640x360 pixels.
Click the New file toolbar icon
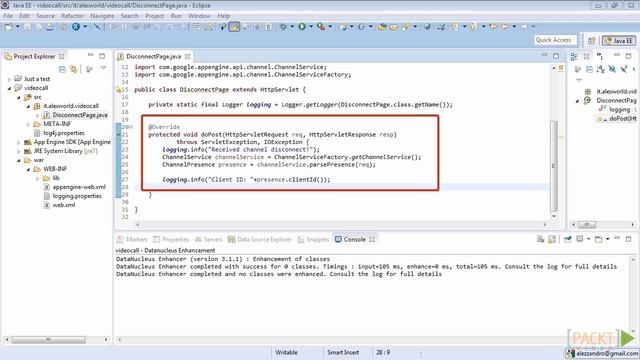pos(8,27)
